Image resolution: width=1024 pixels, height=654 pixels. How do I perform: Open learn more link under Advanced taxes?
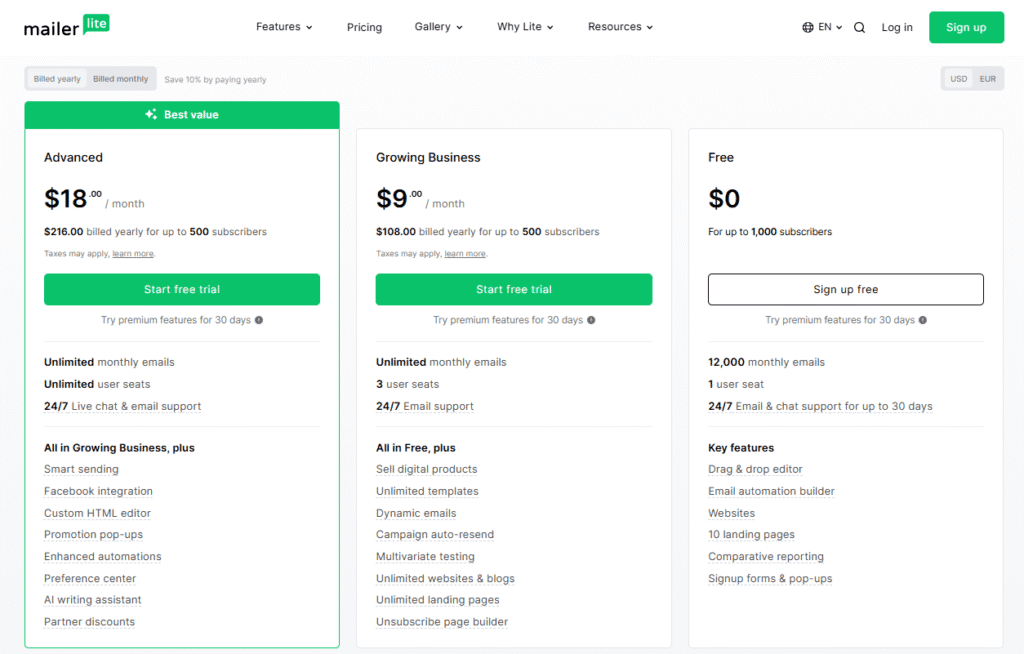(x=133, y=253)
